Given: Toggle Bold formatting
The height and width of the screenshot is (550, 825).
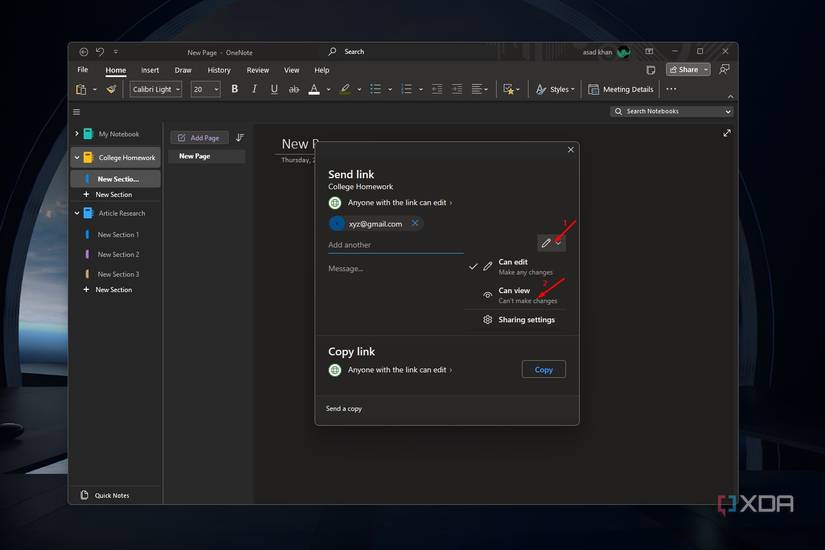Looking at the screenshot, I should (x=235, y=89).
